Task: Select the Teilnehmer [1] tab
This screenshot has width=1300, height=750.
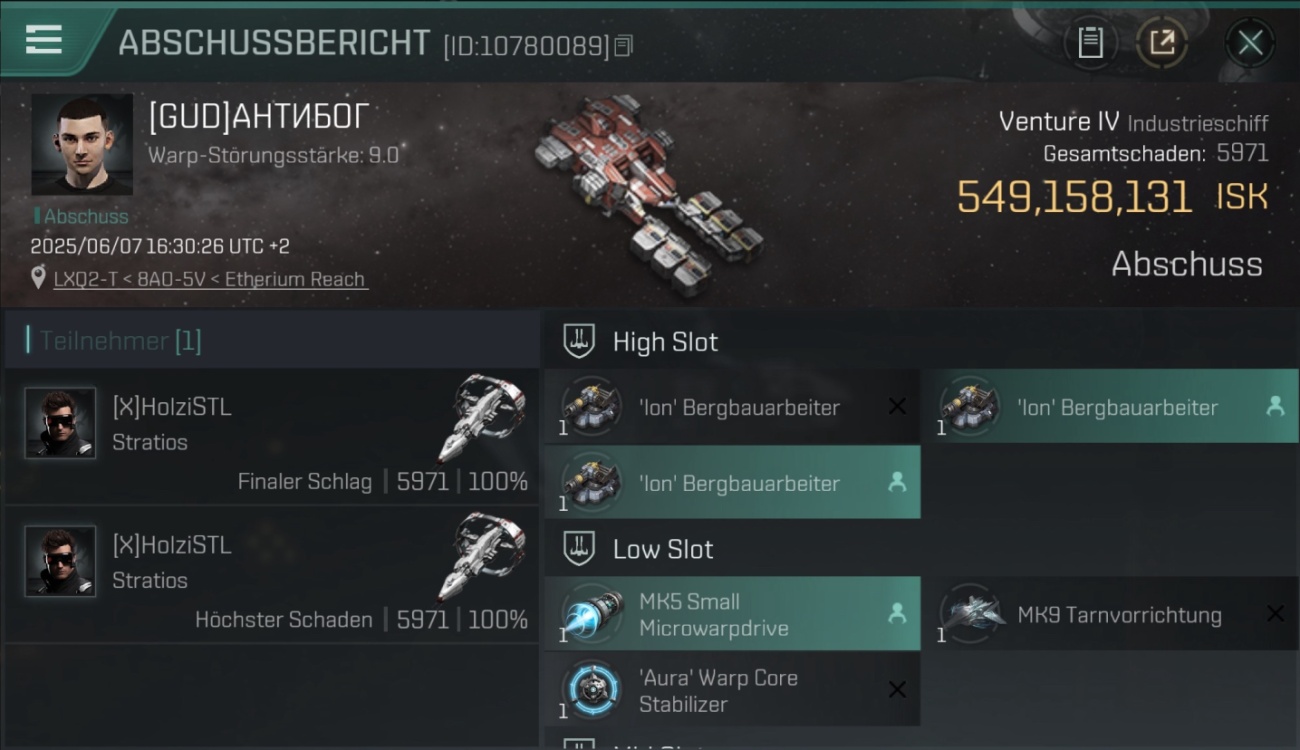Action: click(272, 341)
